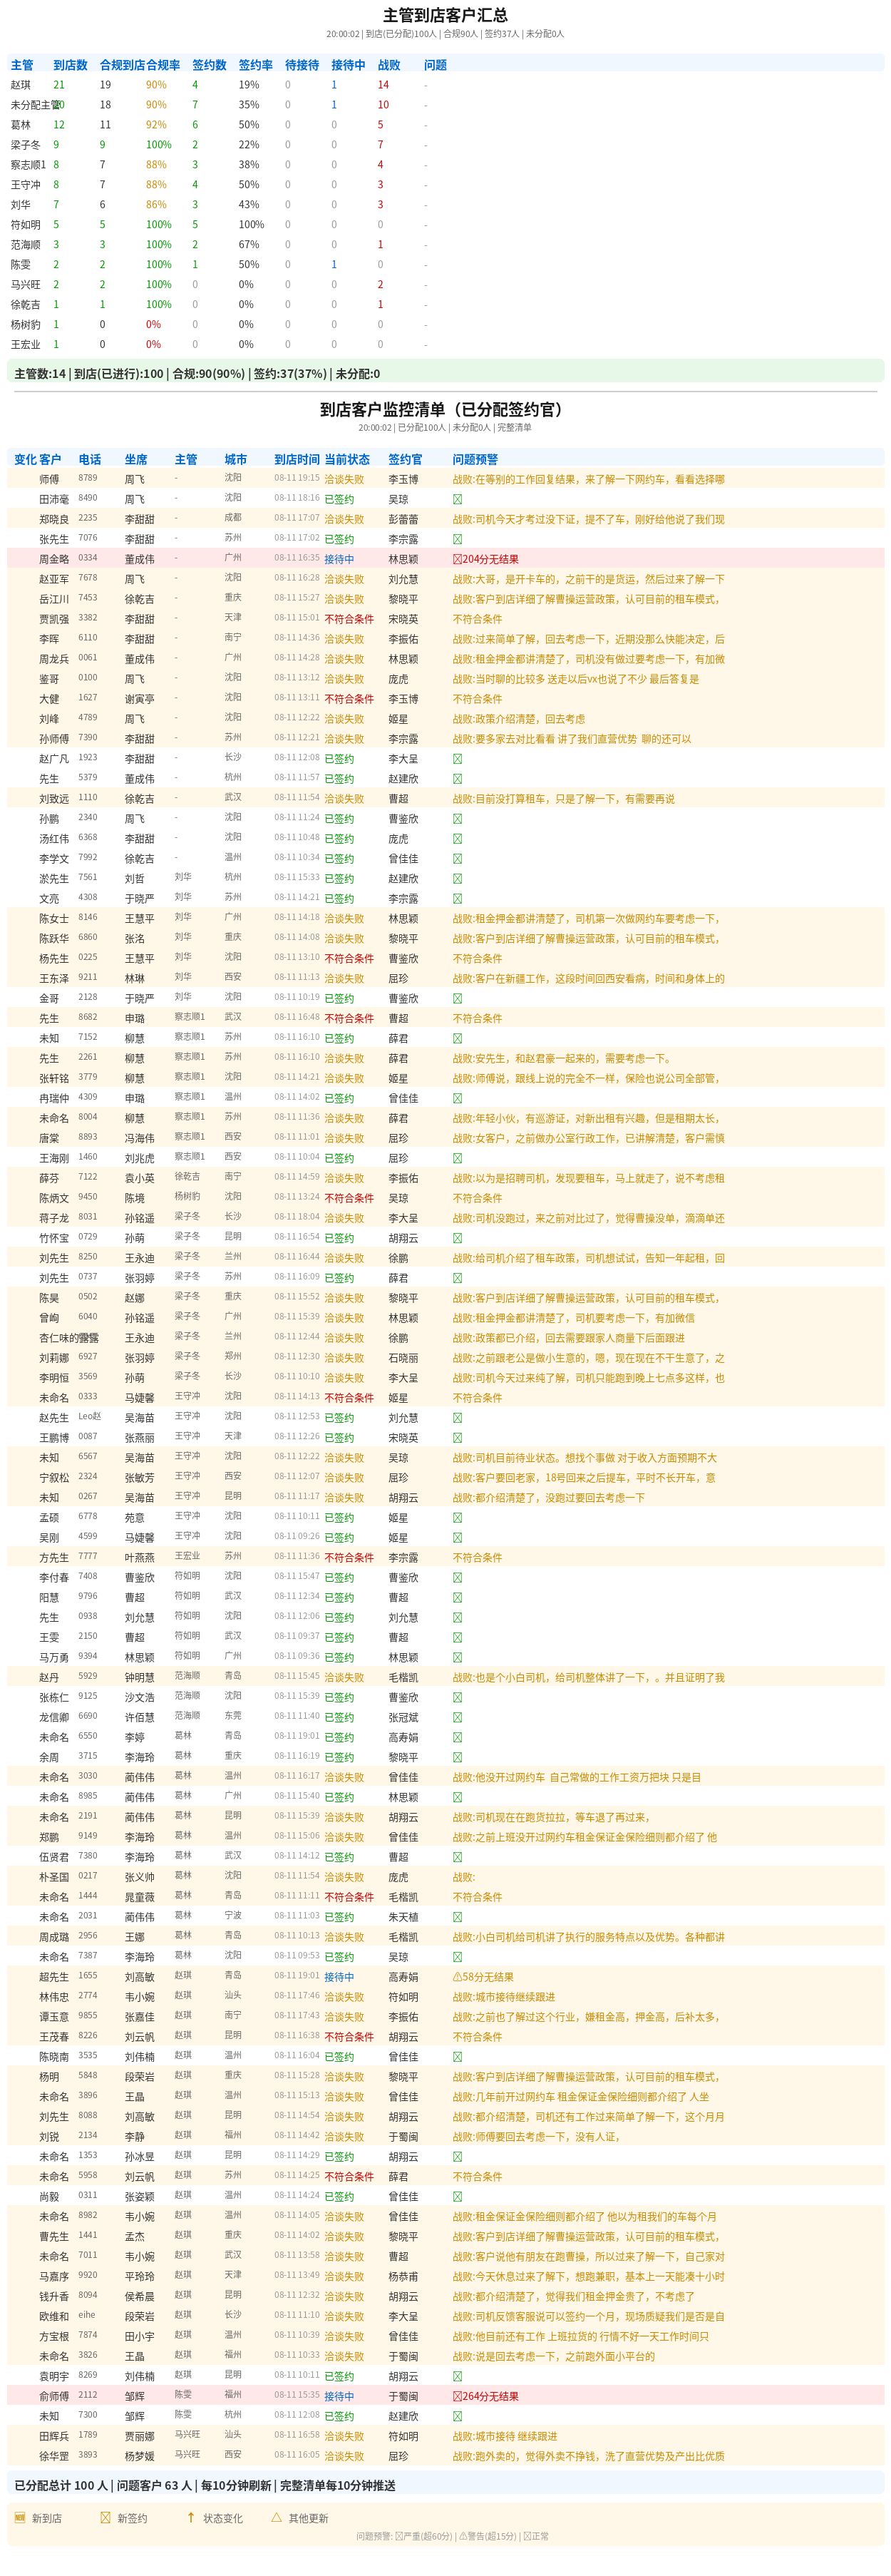
Task: Click the 到店时间 column header
Action: pos(297,460)
